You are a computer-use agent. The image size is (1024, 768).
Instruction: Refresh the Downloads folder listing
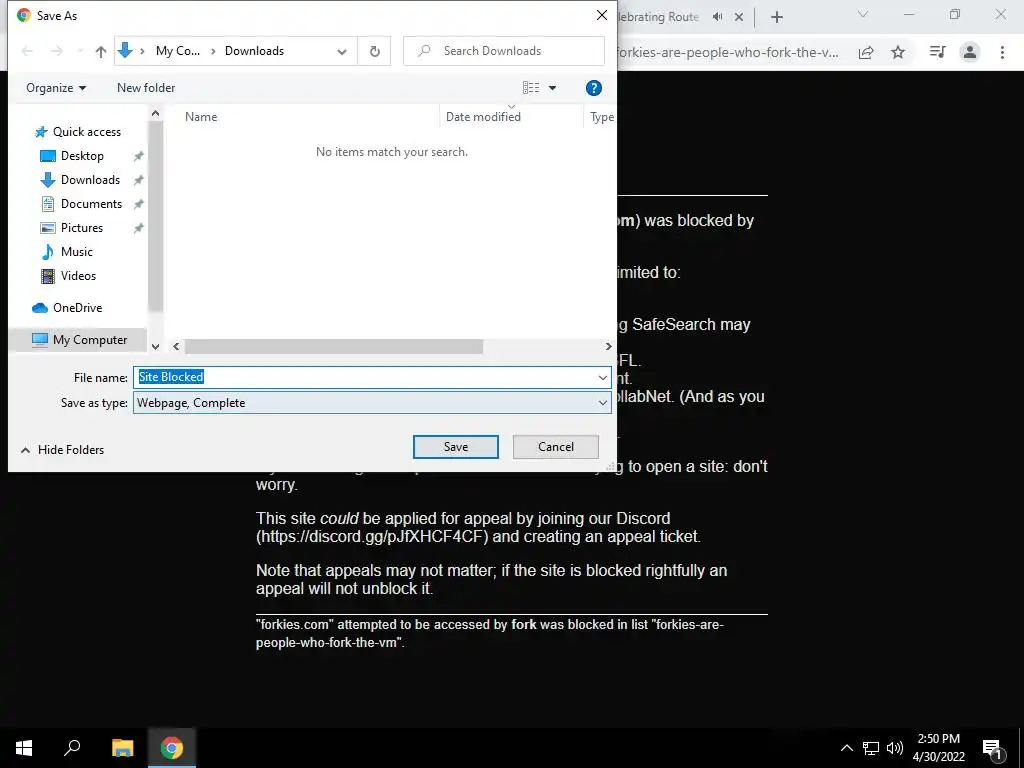374,51
